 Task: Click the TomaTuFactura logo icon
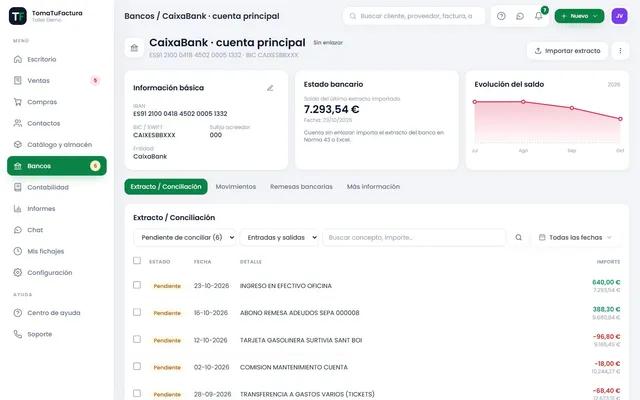click(x=18, y=16)
